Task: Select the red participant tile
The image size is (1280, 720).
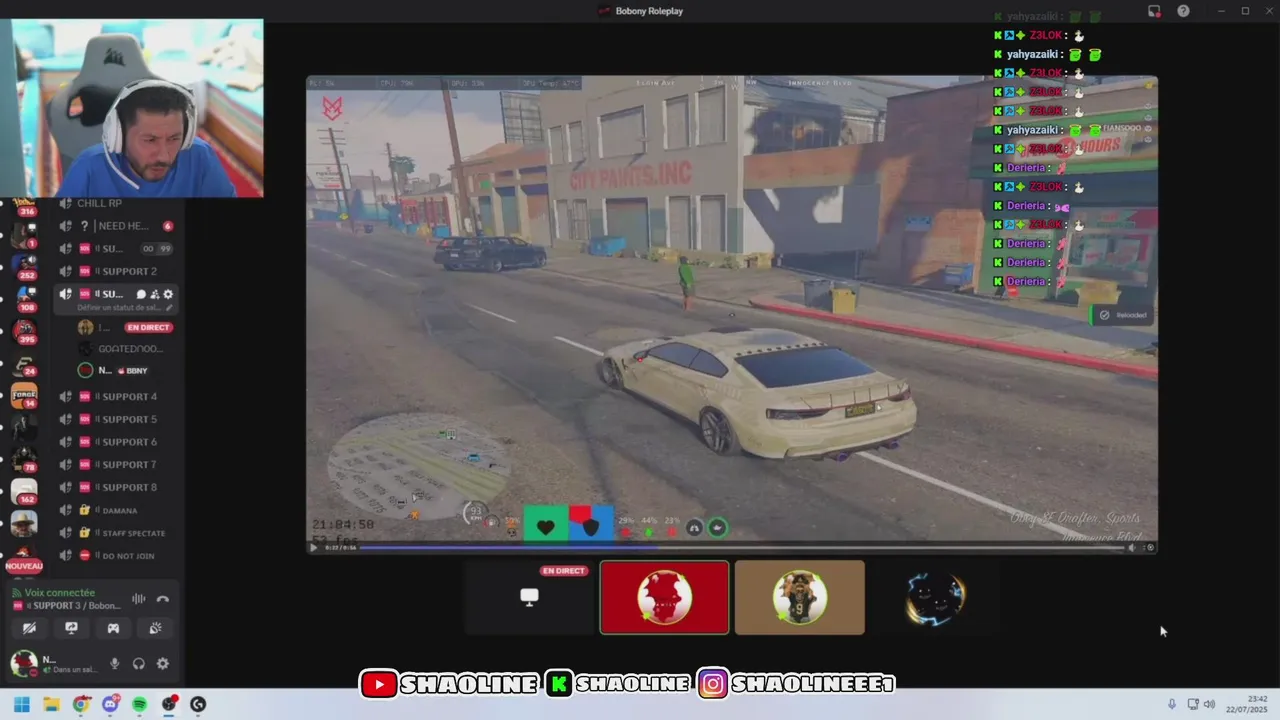Action: coord(664,597)
